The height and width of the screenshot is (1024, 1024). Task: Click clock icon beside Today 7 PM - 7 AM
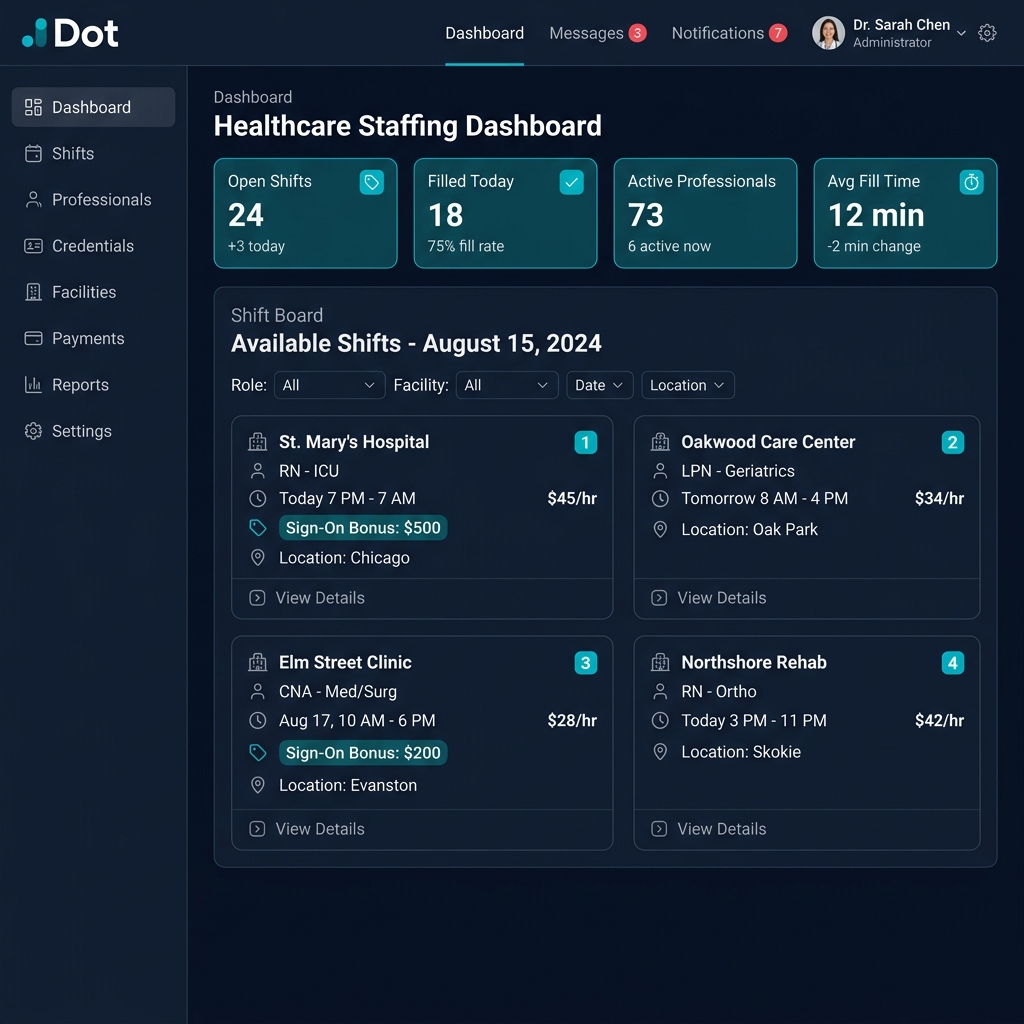point(258,499)
